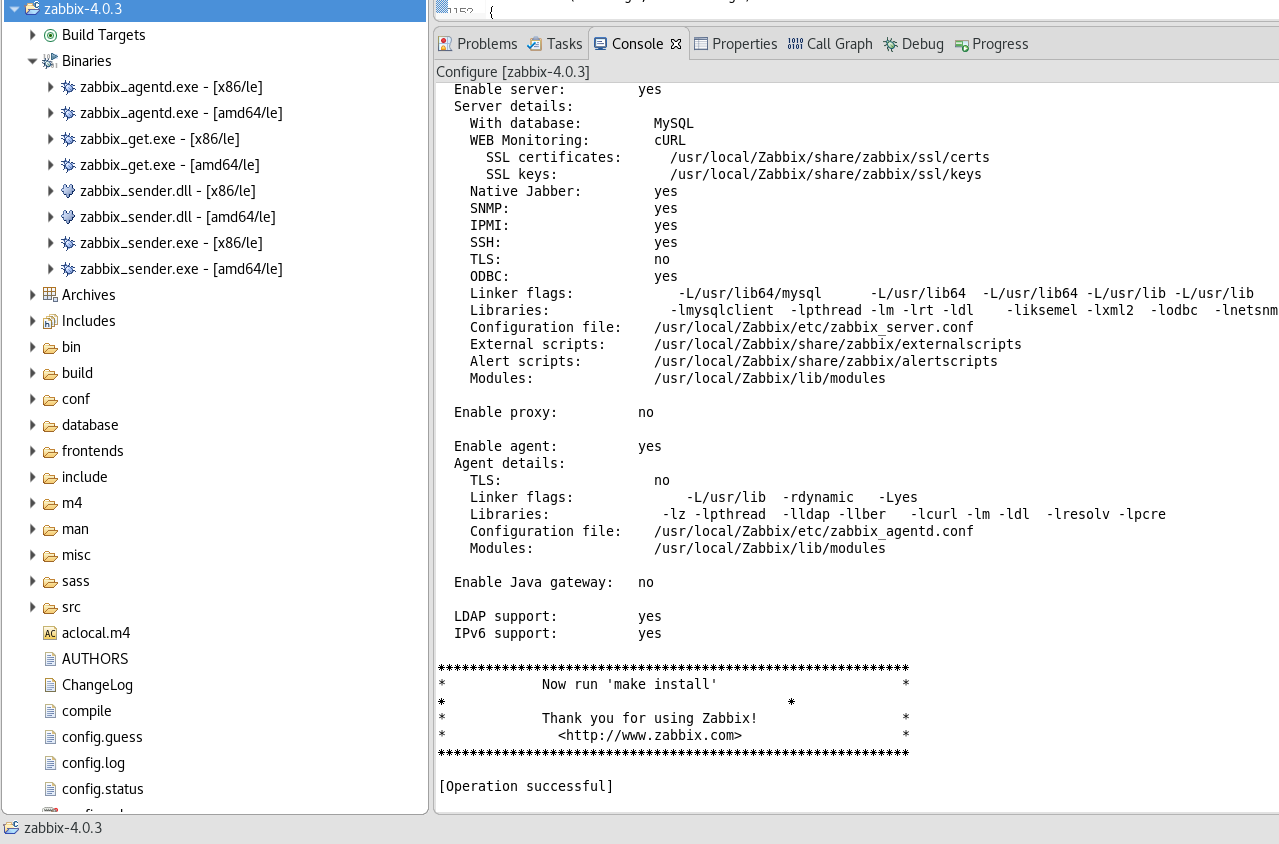
Task: Expand zabbix_agentd.exe - [x86/le] entry
Action: 51,87
